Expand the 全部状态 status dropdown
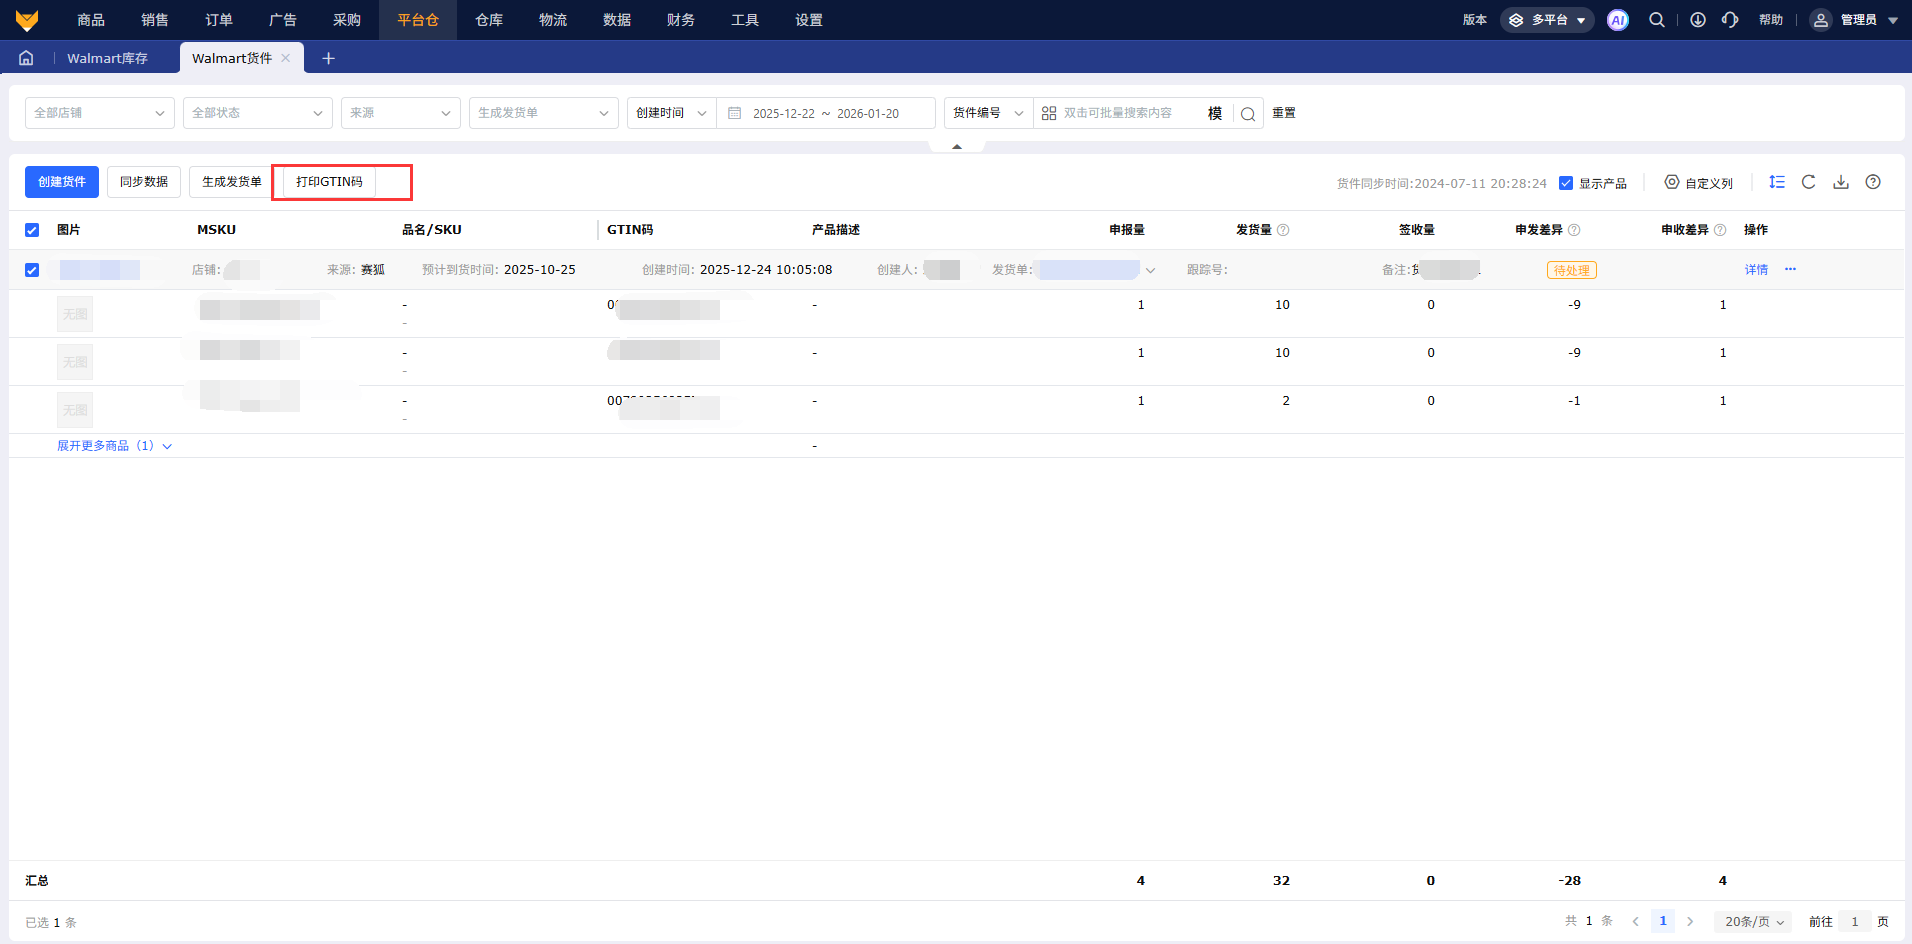 pos(257,113)
